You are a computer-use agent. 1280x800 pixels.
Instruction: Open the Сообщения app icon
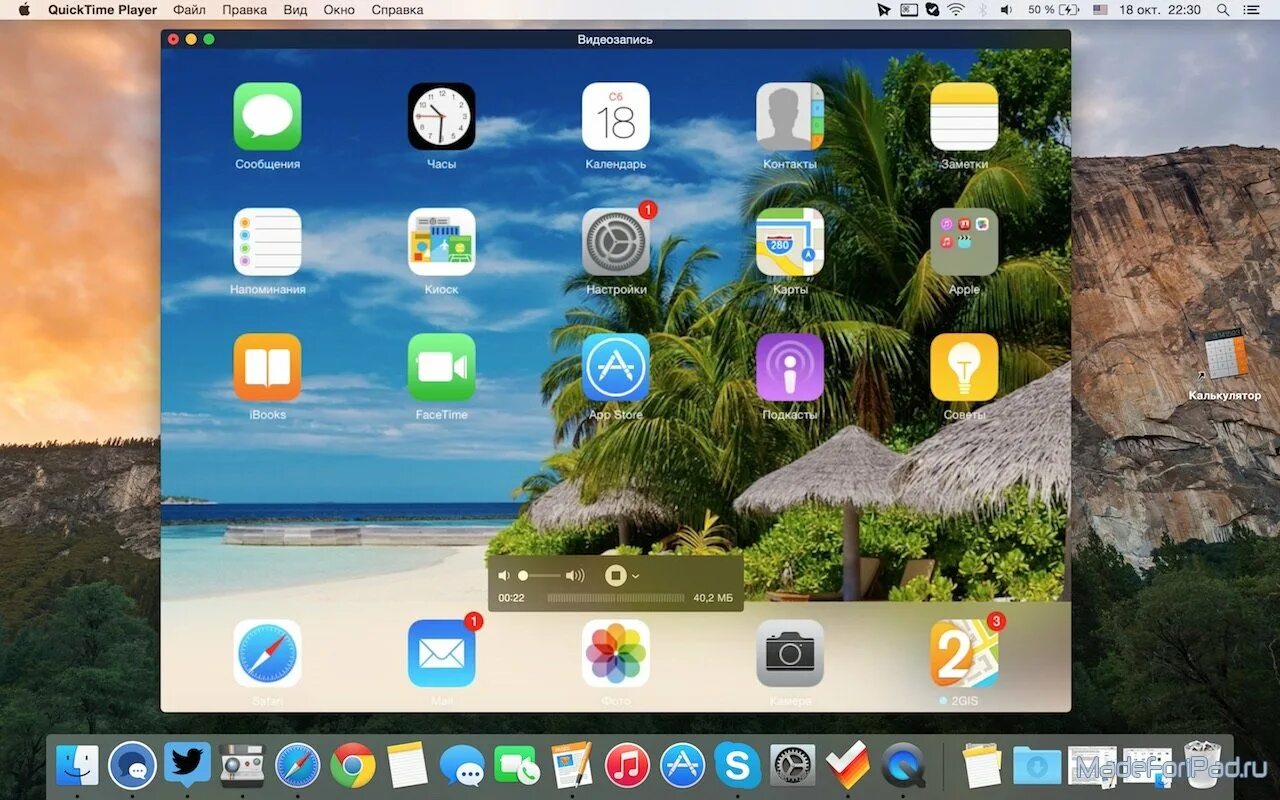(267, 116)
